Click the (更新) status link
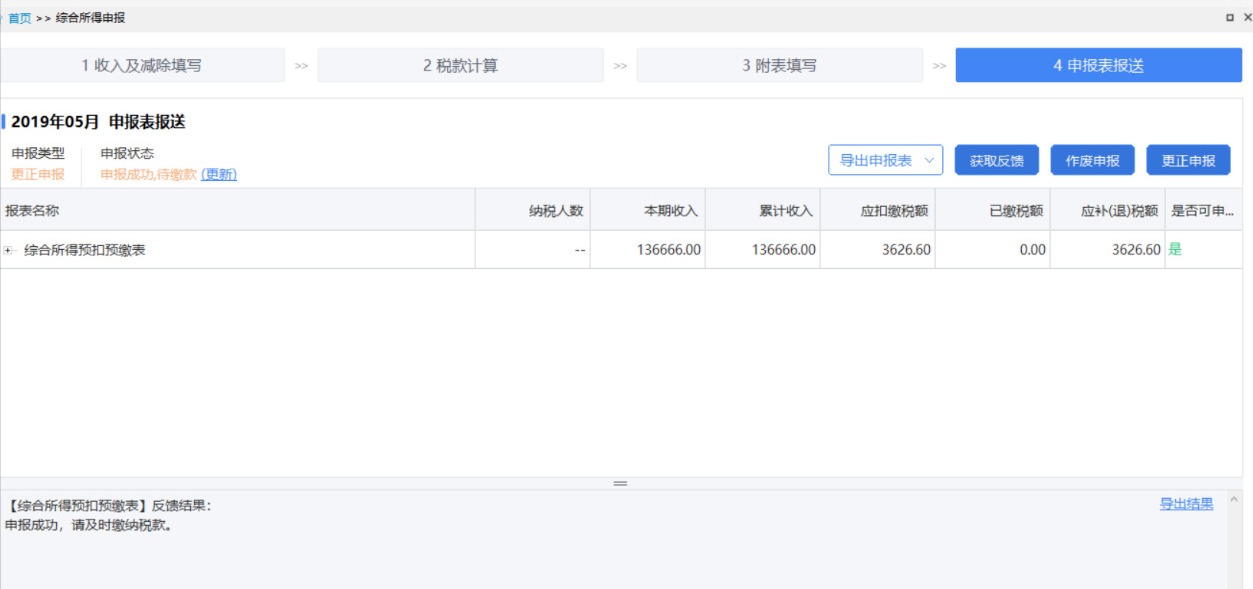Viewport: 1253px width, 589px height. (219, 174)
